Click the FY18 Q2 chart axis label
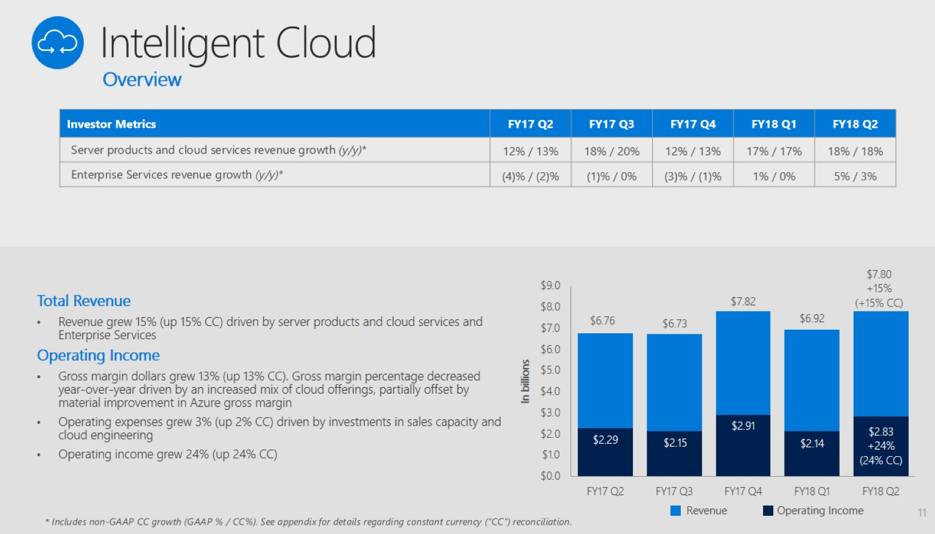Screen dimensions: 935x534 [x=881, y=492]
